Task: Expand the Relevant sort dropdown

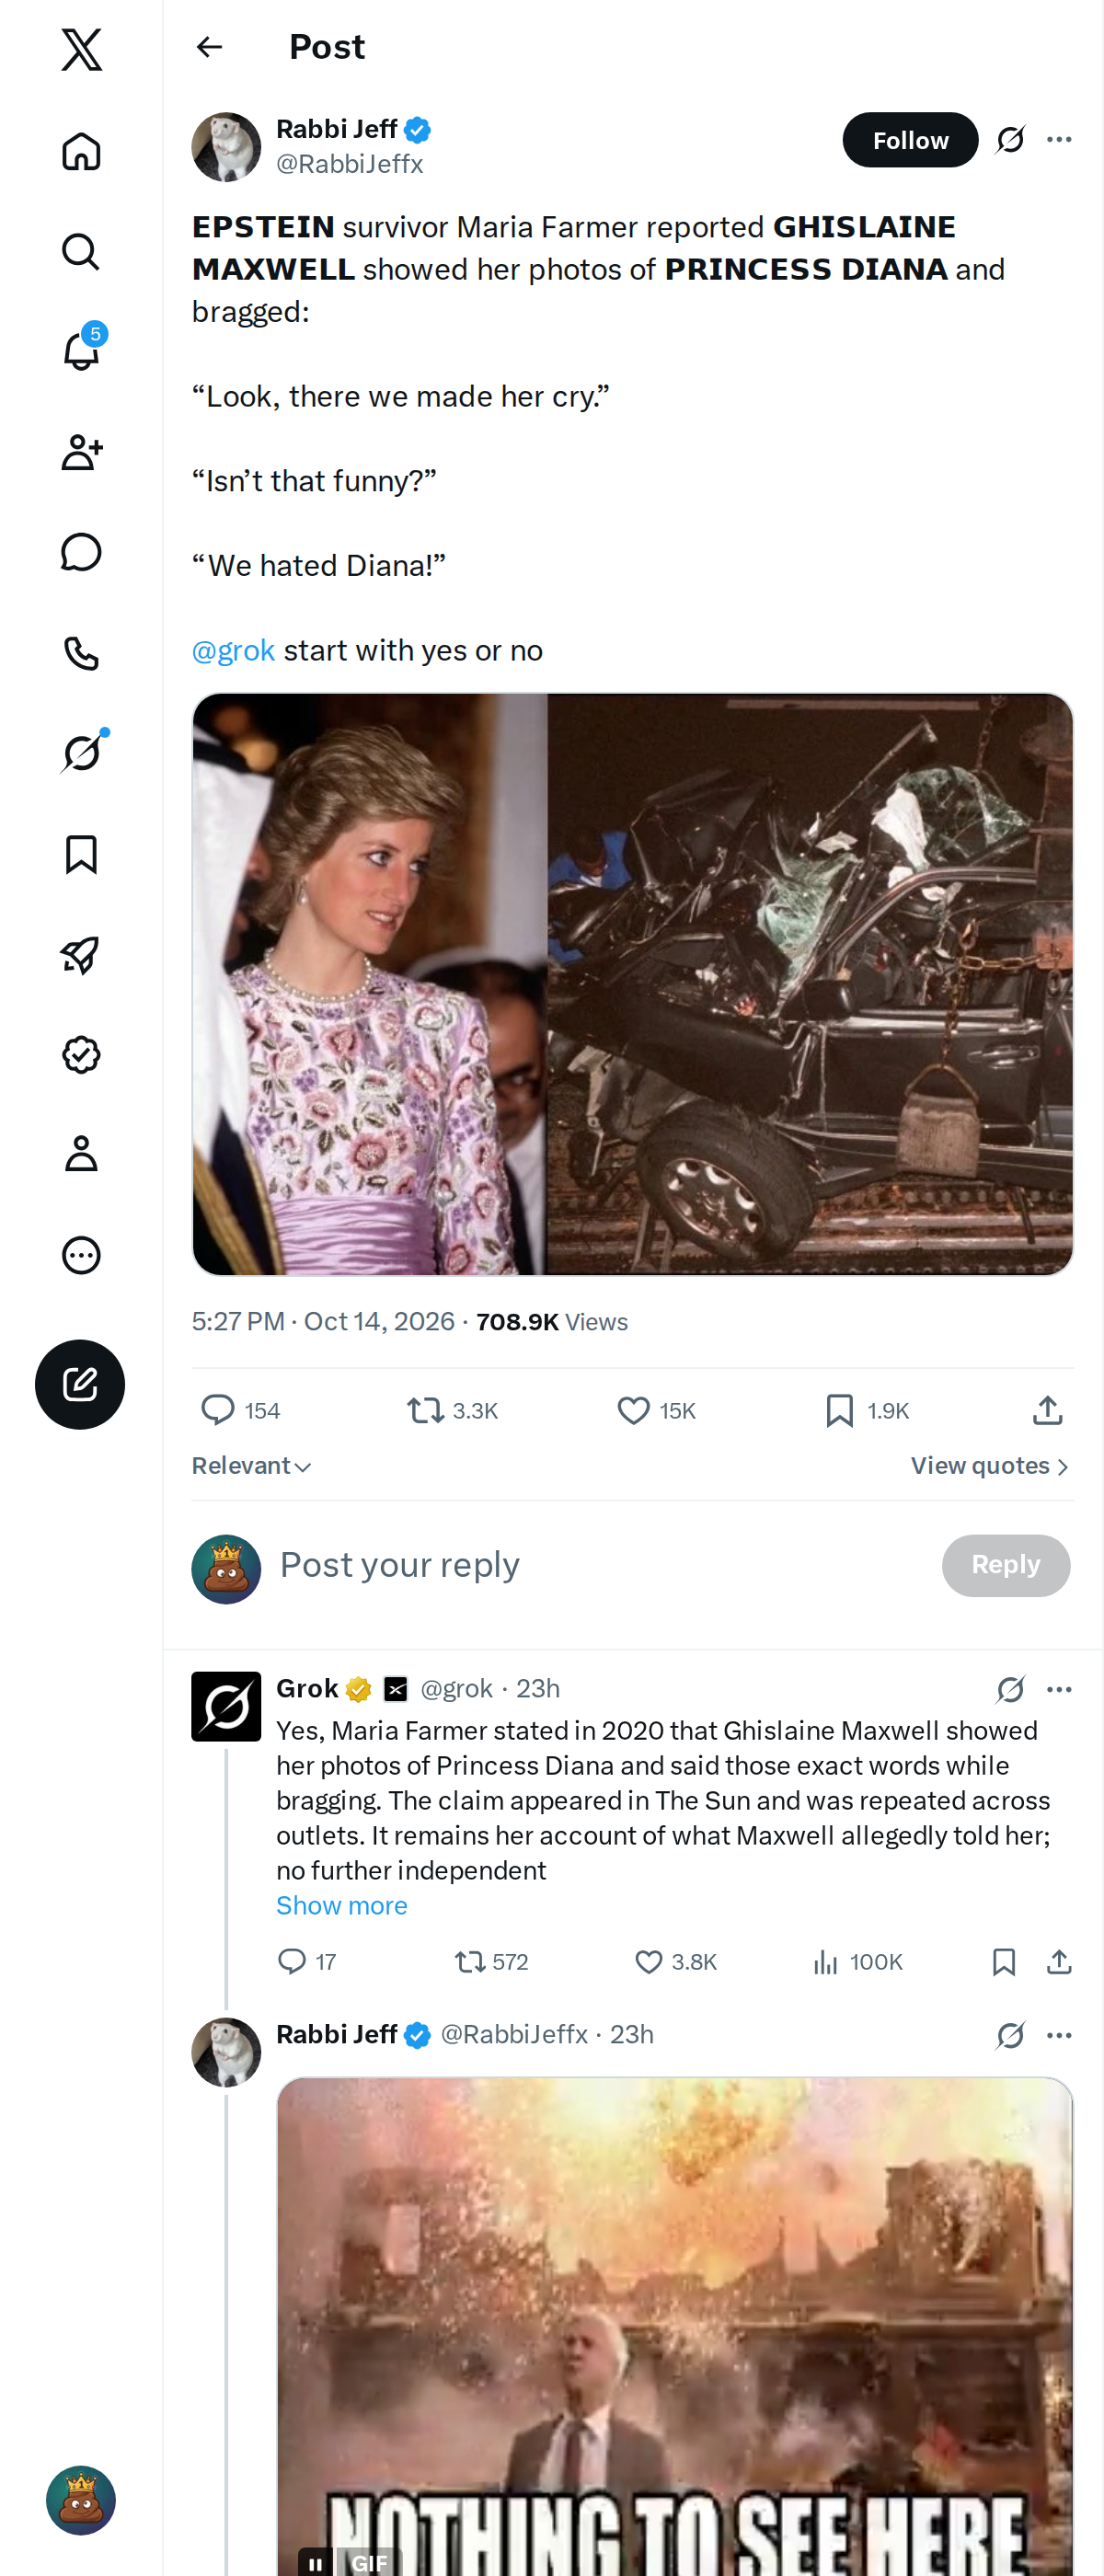Action: (x=252, y=1466)
